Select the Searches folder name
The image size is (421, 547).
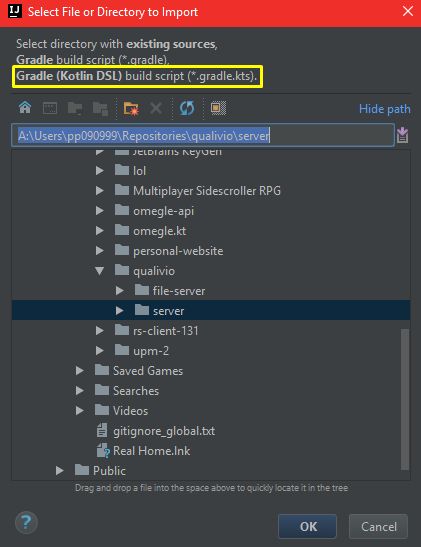coord(136,391)
